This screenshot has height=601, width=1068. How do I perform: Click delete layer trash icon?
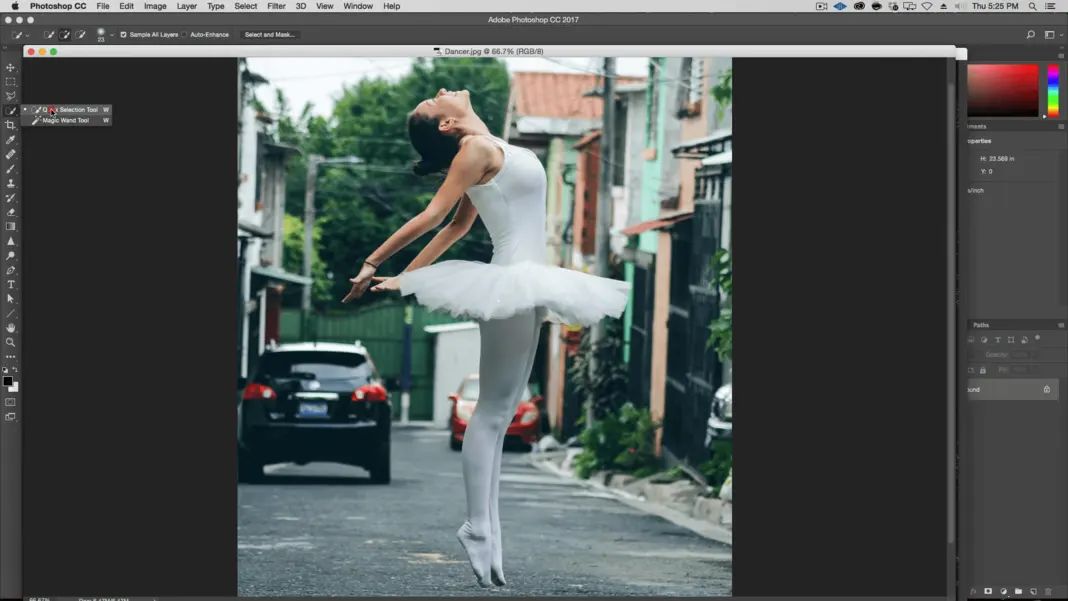point(1048,591)
